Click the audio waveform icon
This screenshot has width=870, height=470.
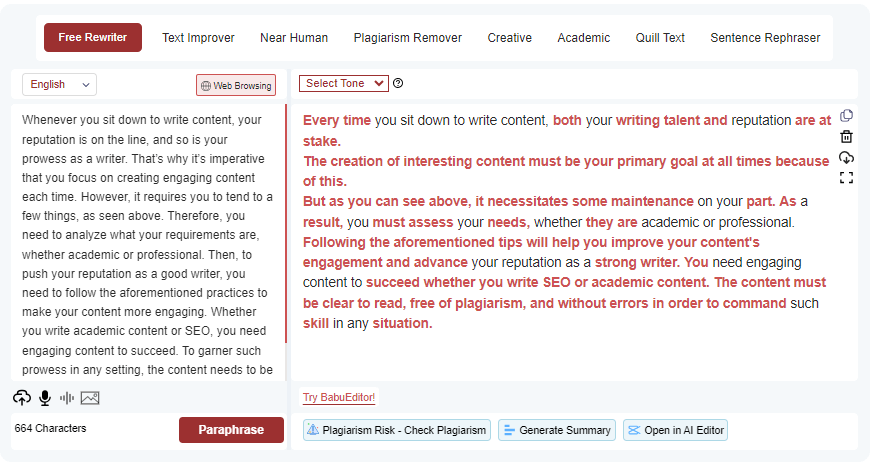(67, 398)
